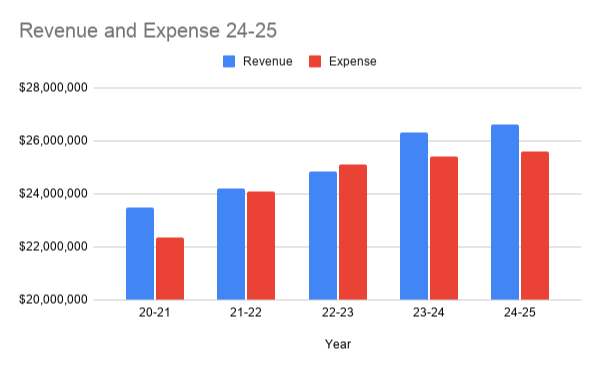The height and width of the screenshot is (371, 600).
Task: Click the $26,000,000 axis label
Action: (53, 141)
